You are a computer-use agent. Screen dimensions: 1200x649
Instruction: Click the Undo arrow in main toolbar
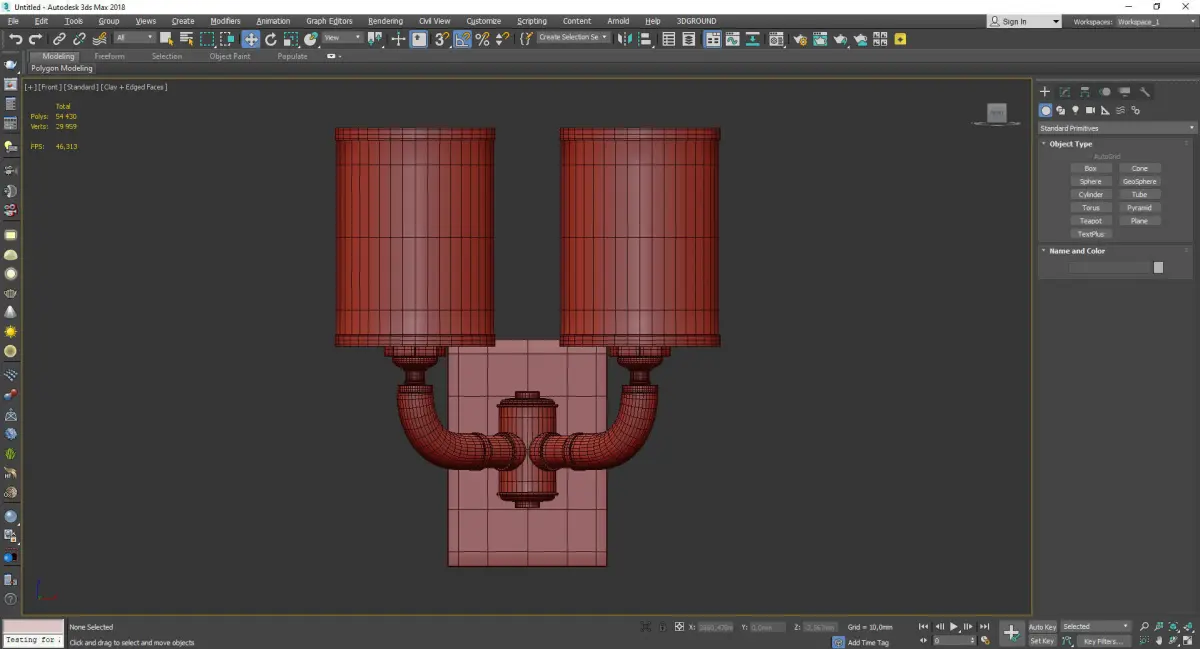pos(16,39)
